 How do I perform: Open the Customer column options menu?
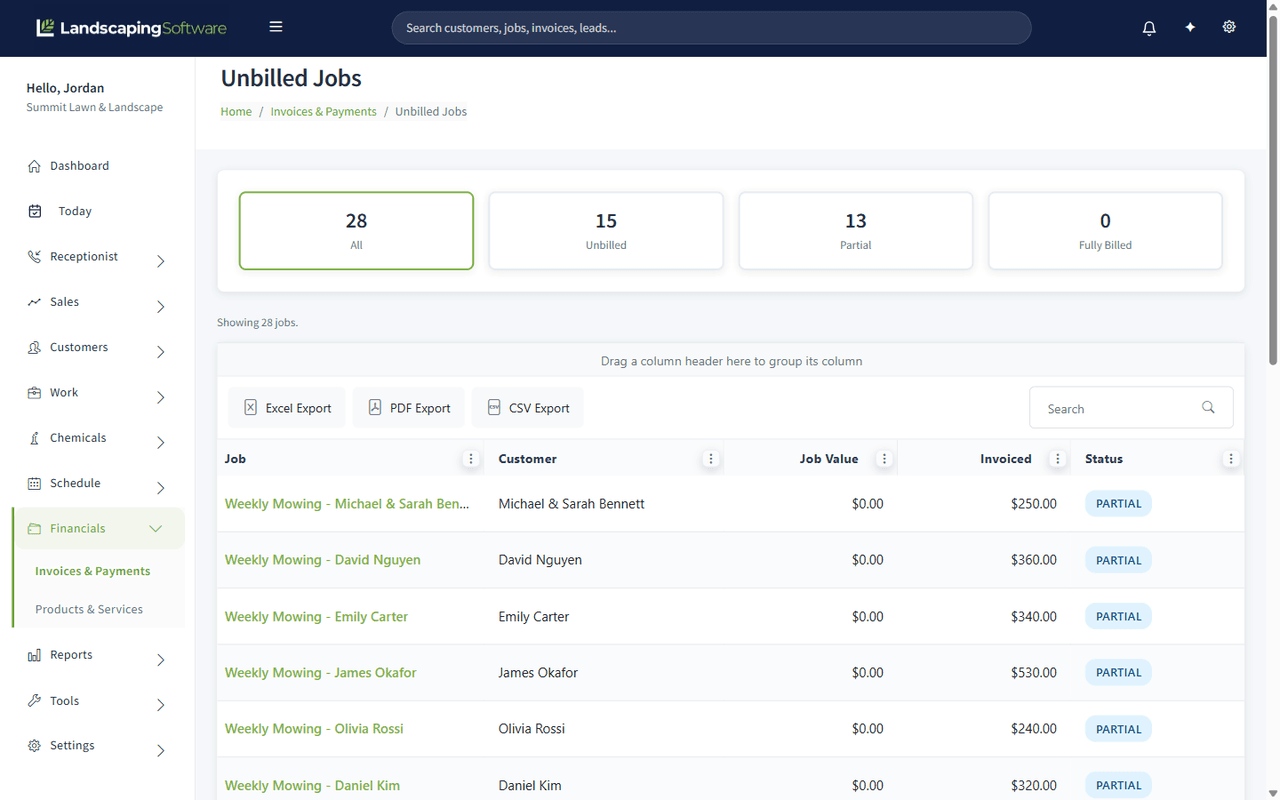(711, 459)
